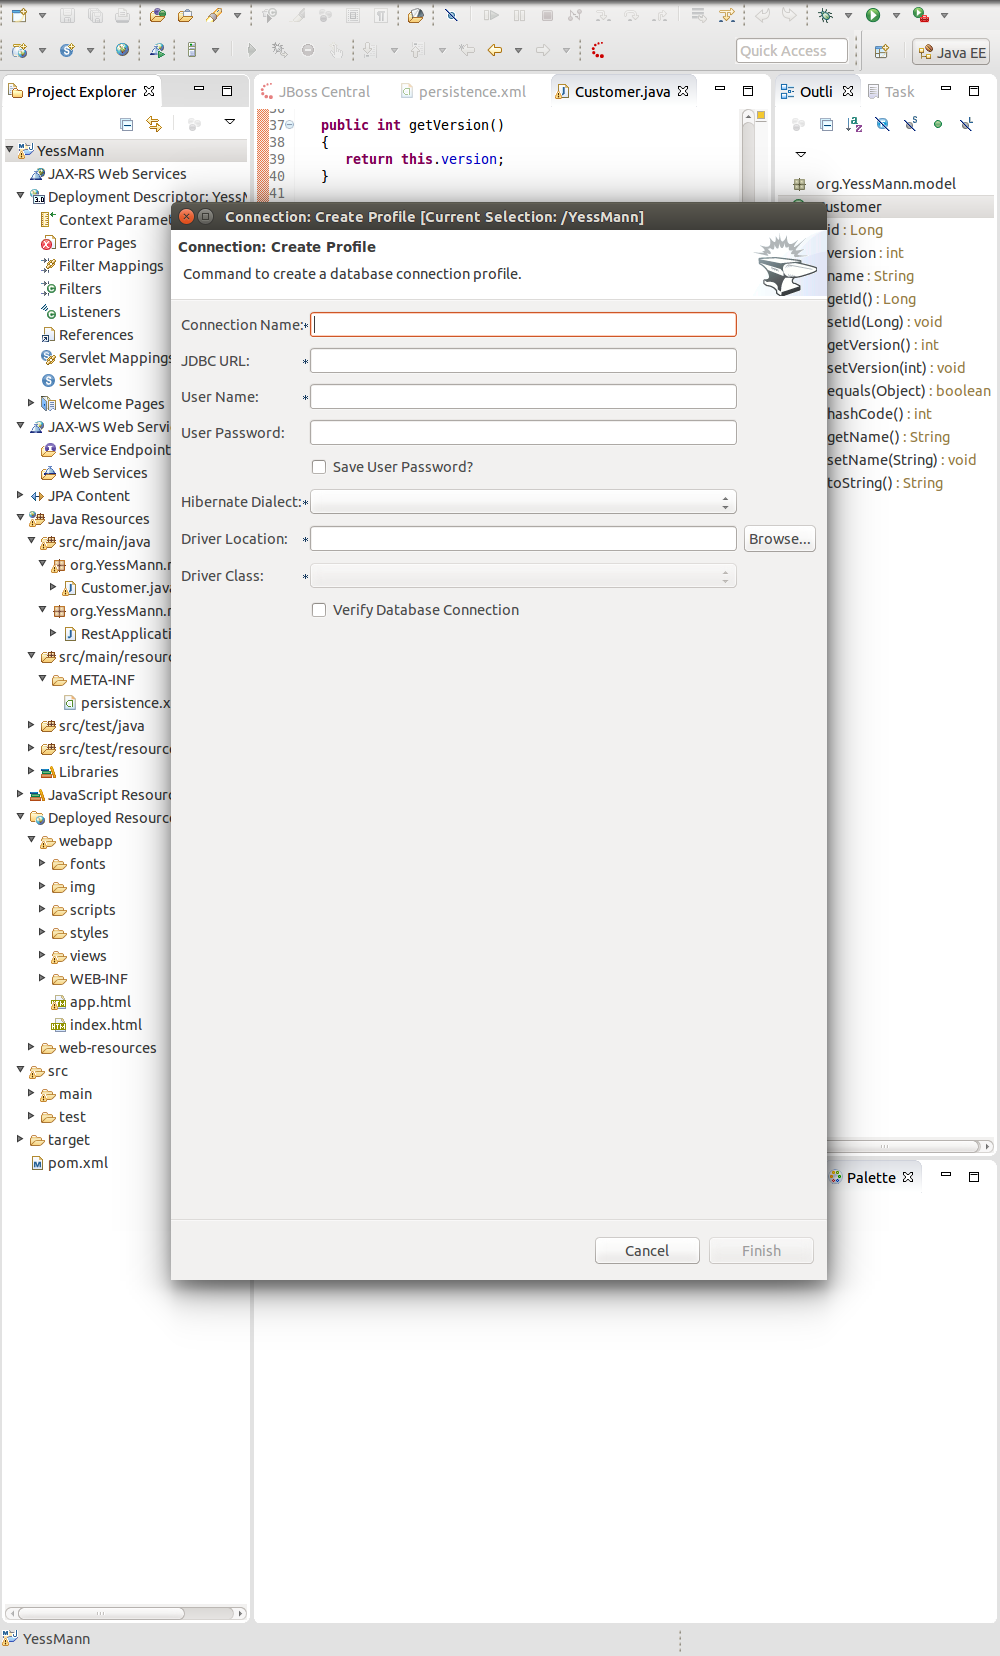Click the User Password field
Image resolution: width=1000 pixels, height=1656 pixels.
click(523, 433)
